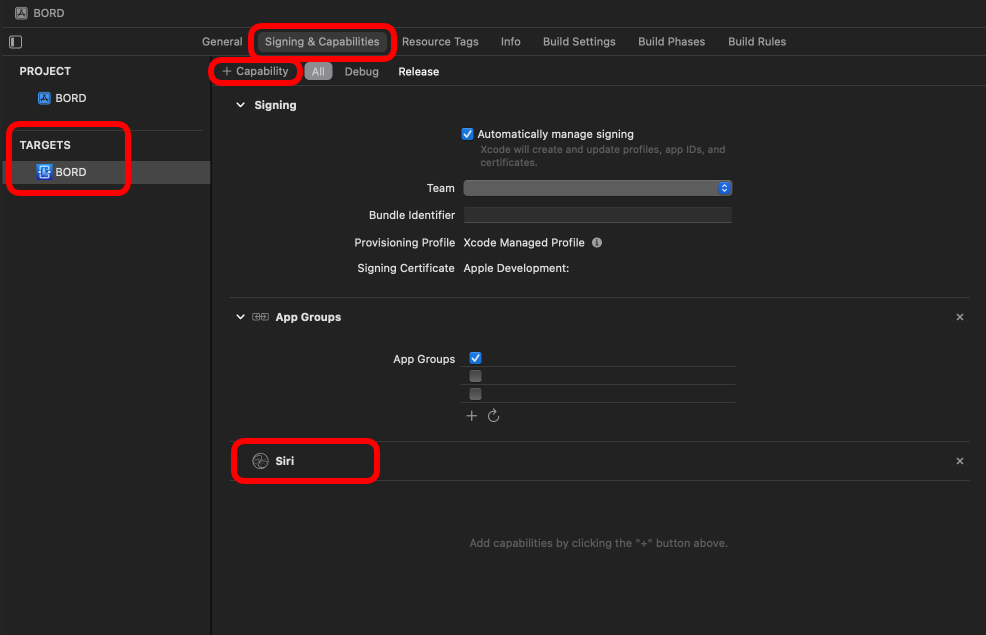
Task: Remove the App Groups capability
Action: coord(960,317)
